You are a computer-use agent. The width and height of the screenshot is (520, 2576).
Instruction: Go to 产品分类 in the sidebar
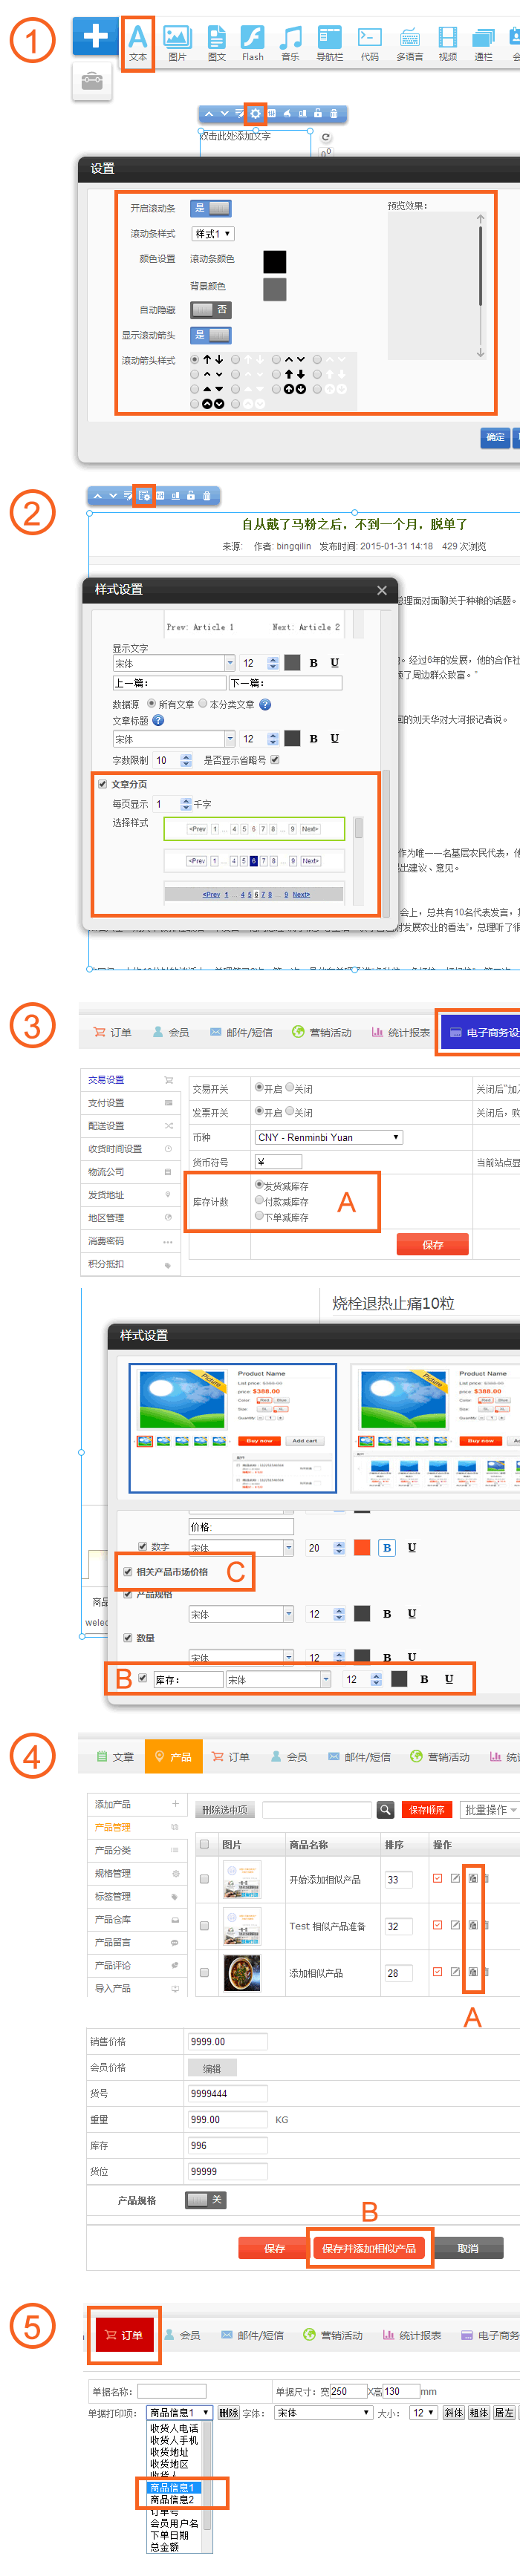(x=113, y=1851)
